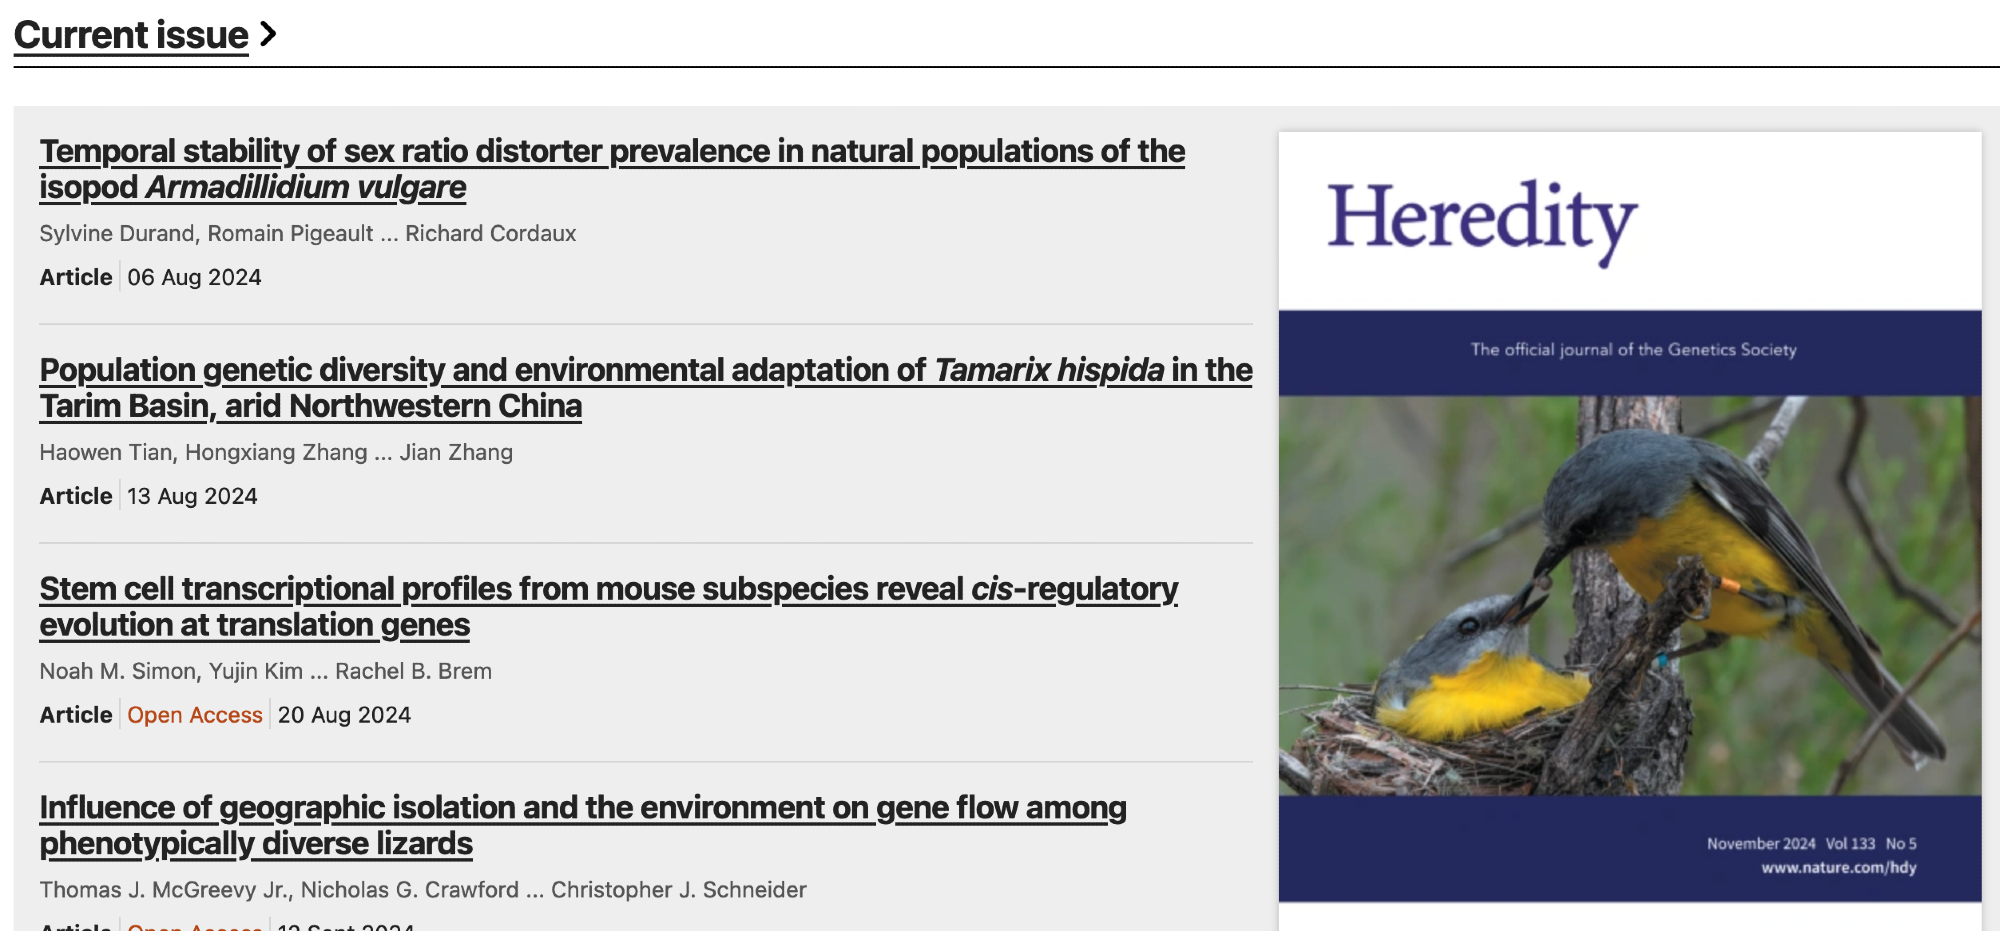Click authors line starting with Noah M. Simon
The image size is (2000, 931).
tap(266, 671)
